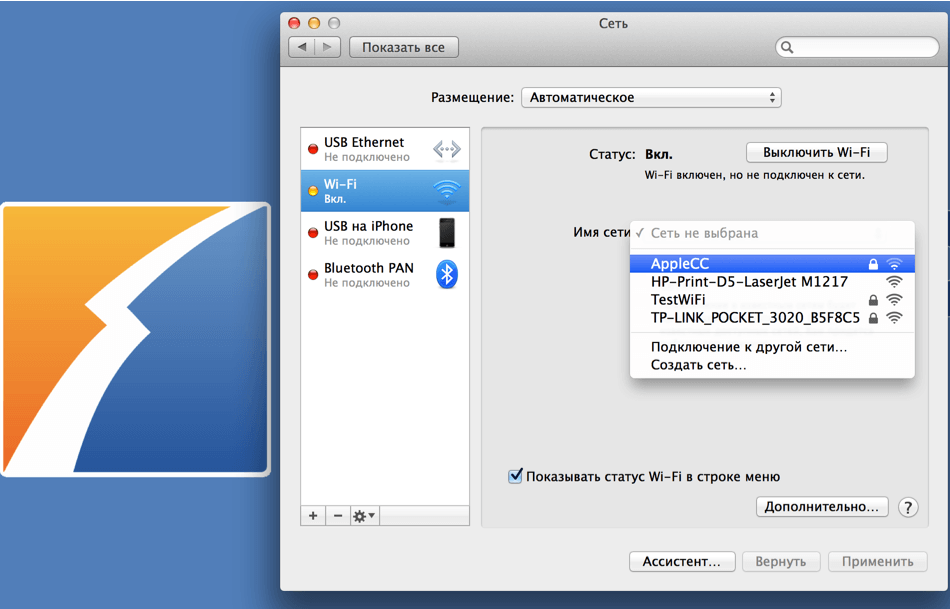Viewport: 950px width, 609px height.
Task: Turn off Wi-Fi with Выключить Wi-Fi button
Action: click(x=816, y=153)
